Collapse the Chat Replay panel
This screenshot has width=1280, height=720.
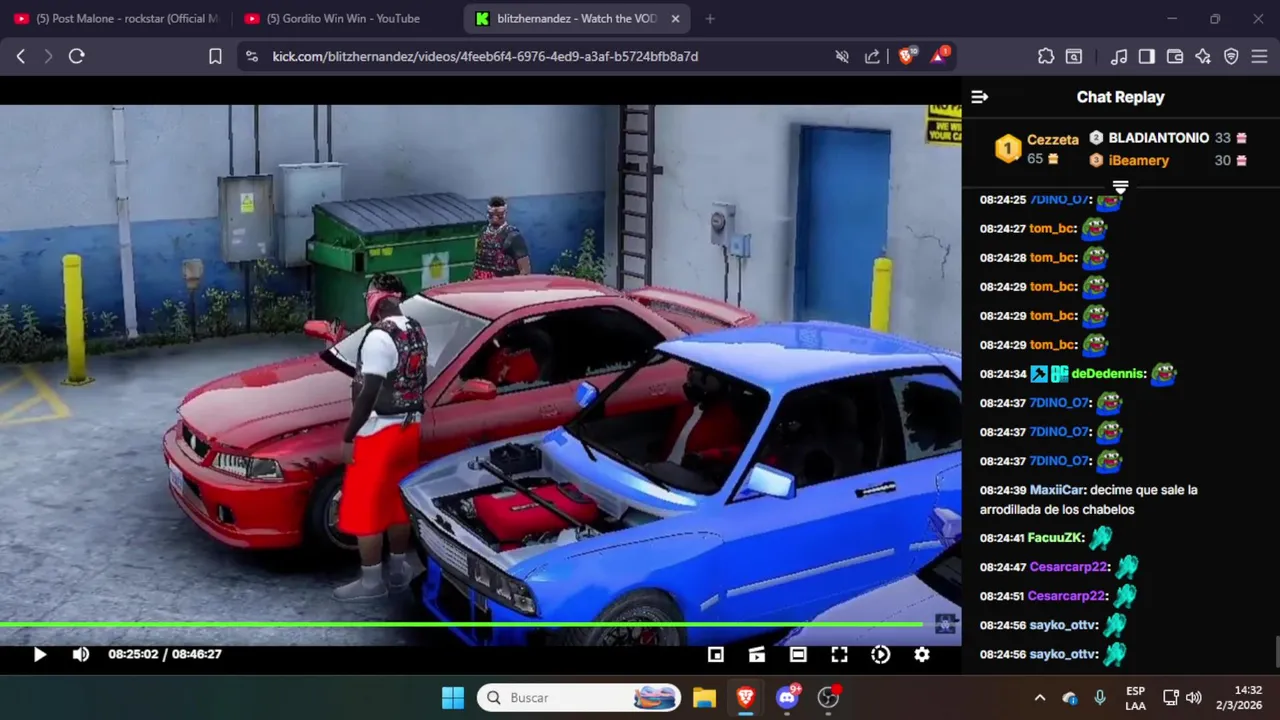[x=980, y=97]
